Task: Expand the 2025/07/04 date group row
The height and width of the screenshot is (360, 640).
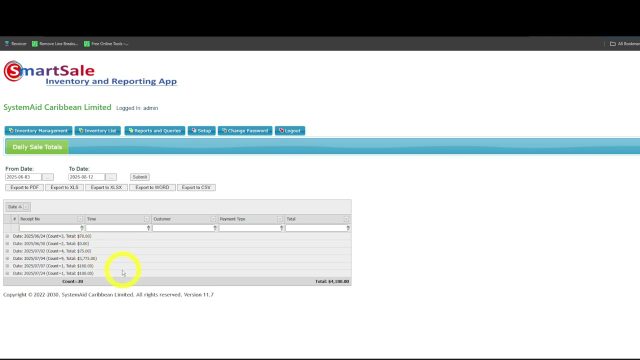Action: pyautogui.click(x=7, y=258)
